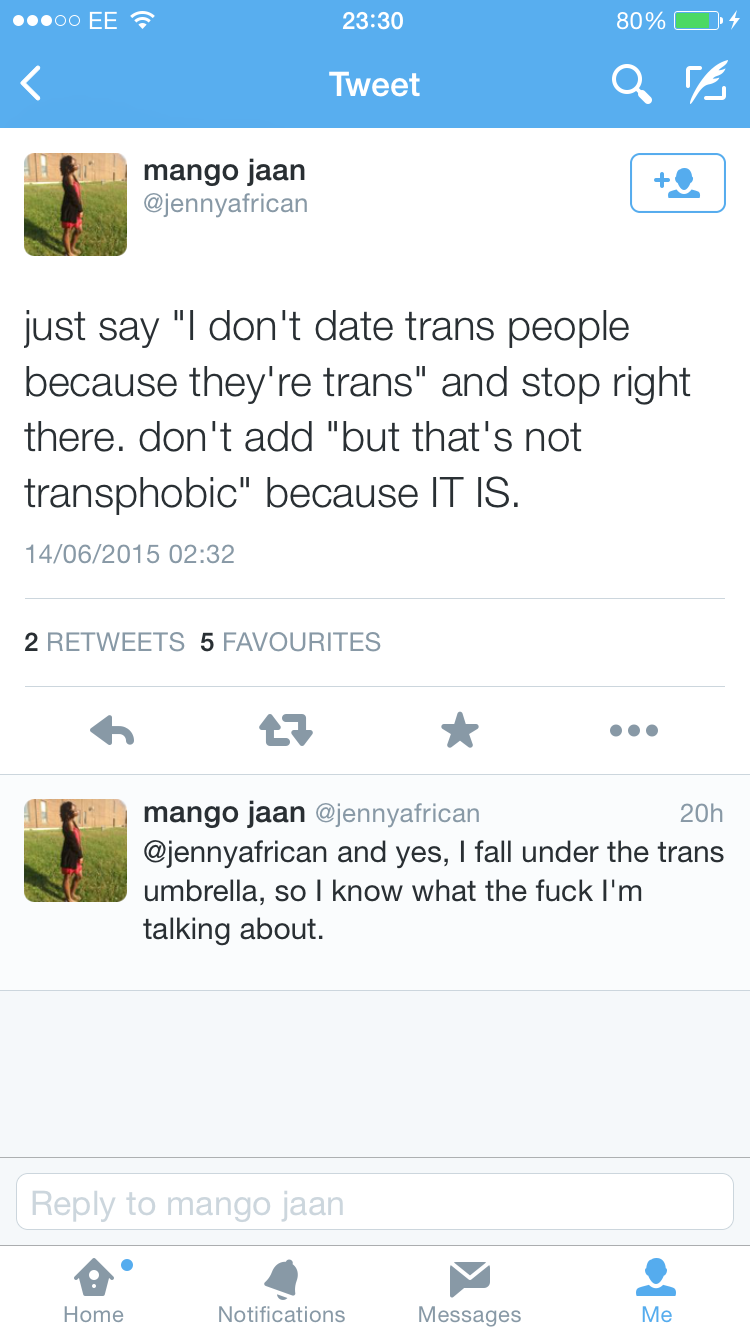Open the Home tab

93,1291
